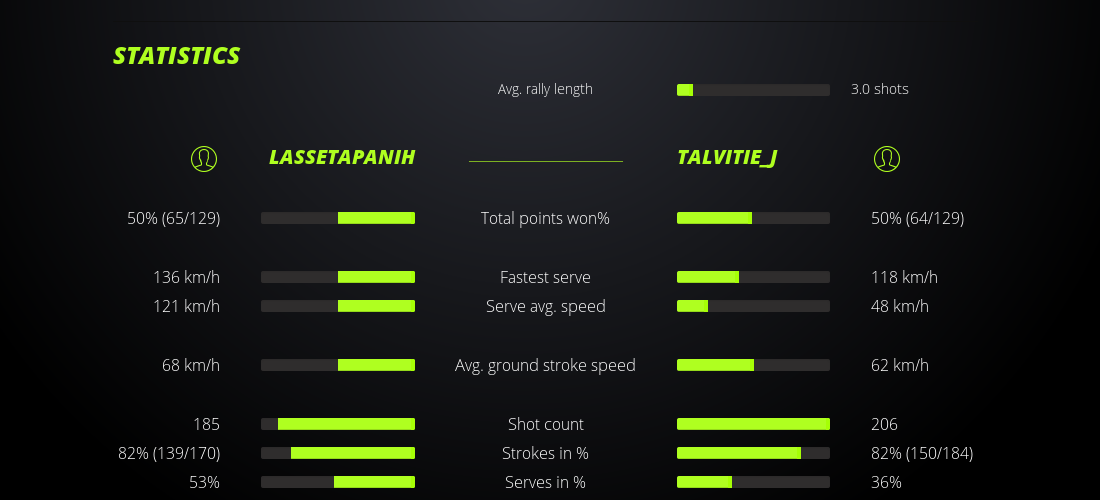This screenshot has height=500, width=1100.
Task: Click the STATISTICS heading
Action: click(177, 56)
